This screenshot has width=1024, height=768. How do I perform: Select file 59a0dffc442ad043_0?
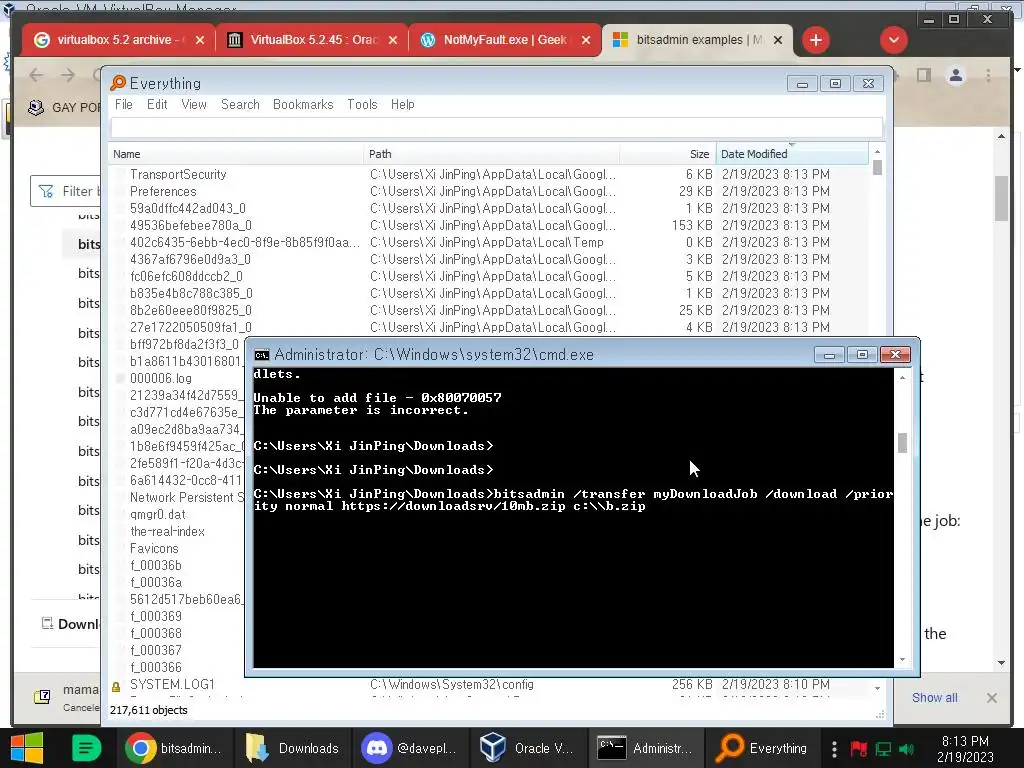click(x=490, y=208)
